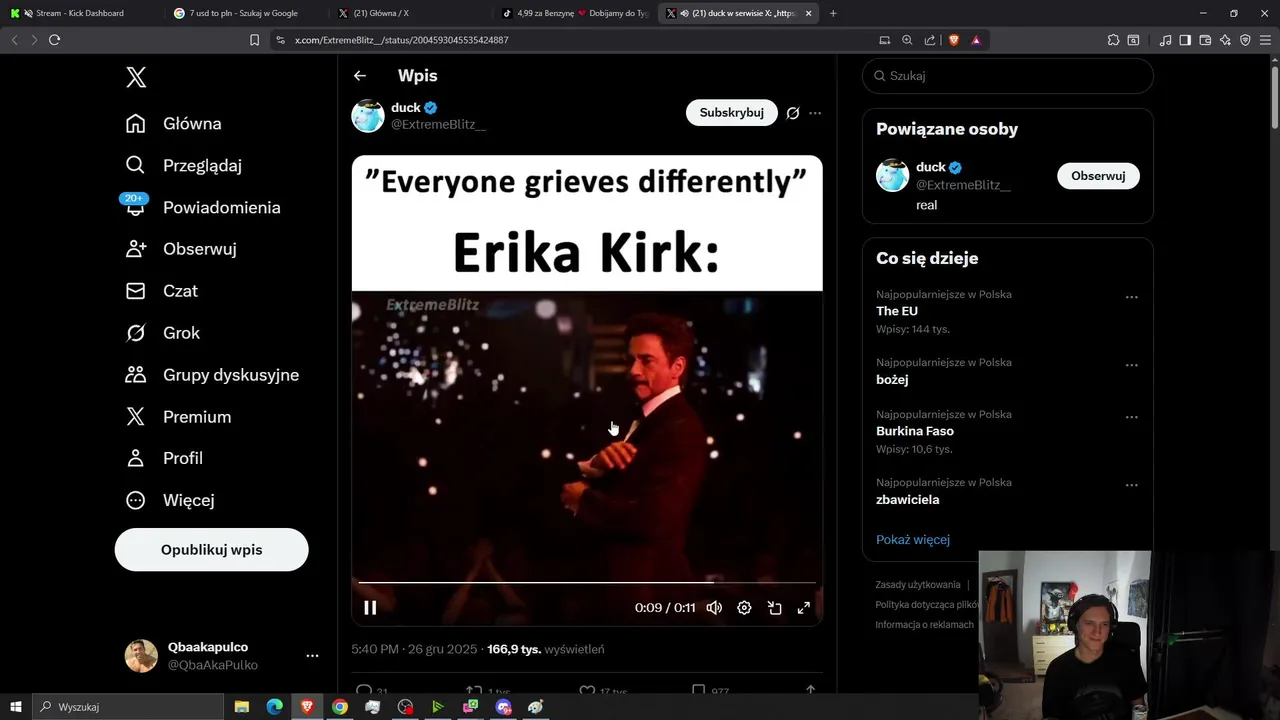1280x720 pixels.
Task: Click the Qbaakapulco account avatar
Action: [141, 656]
